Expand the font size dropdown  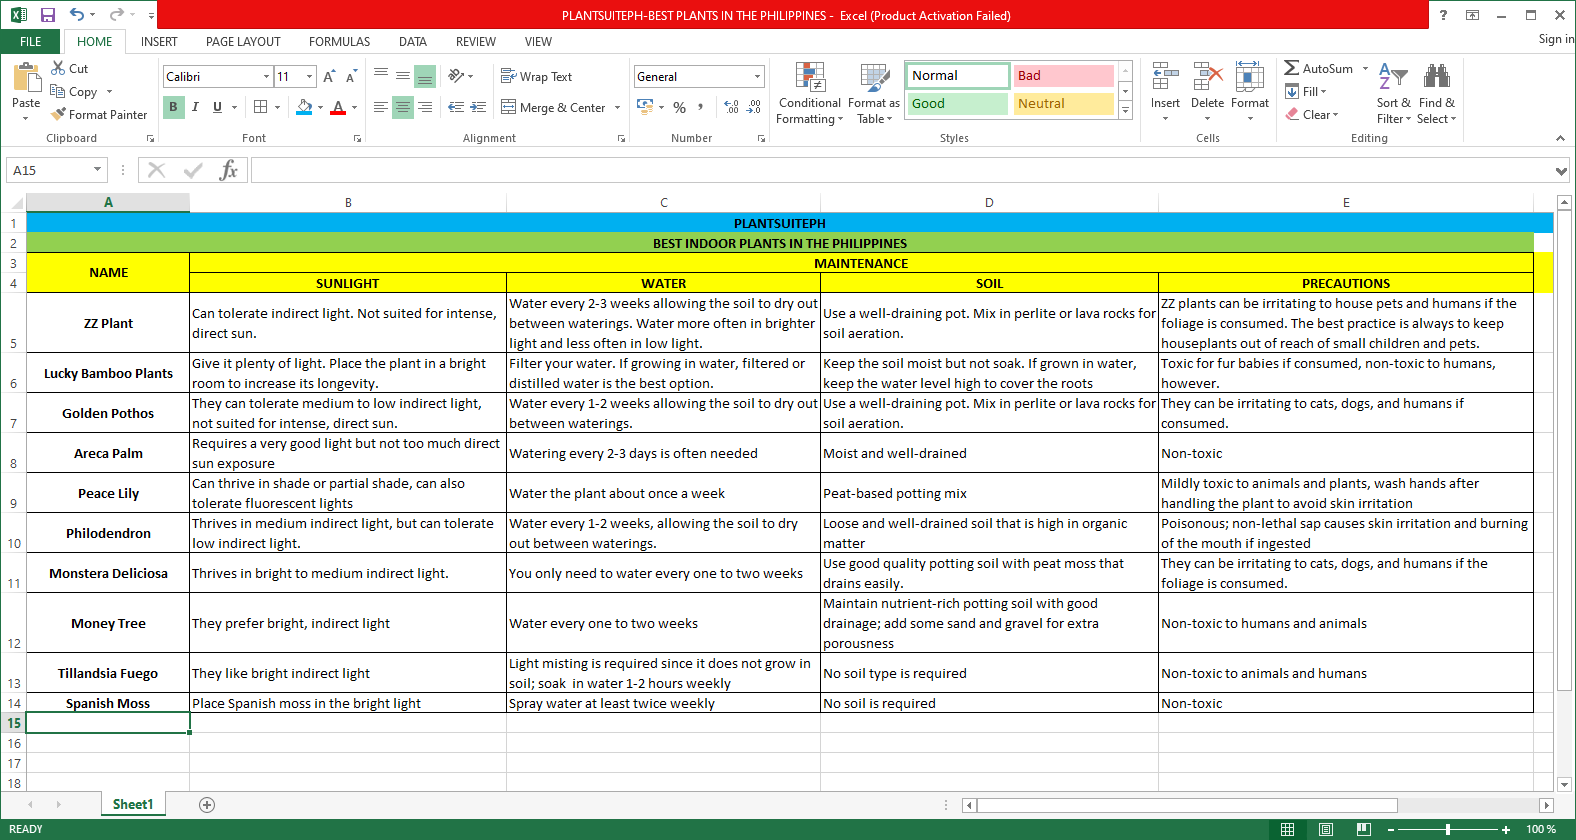tap(309, 77)
